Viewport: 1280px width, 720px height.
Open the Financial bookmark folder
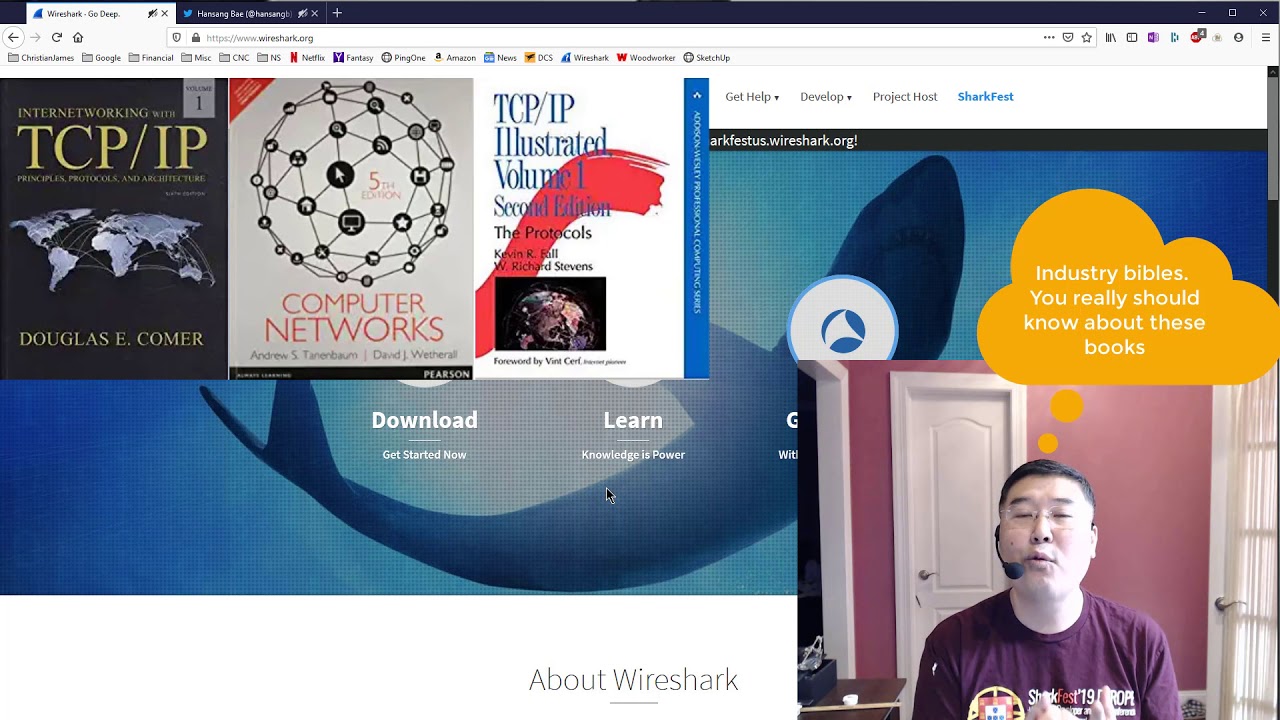tap(150, 58)
